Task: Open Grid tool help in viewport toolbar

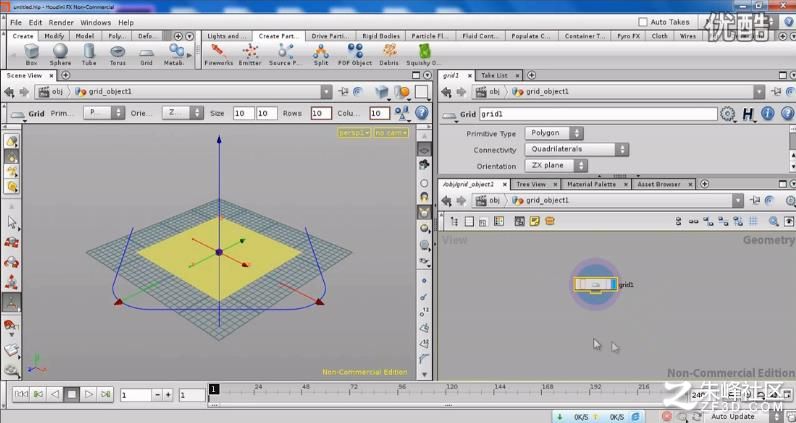Action: 421,113
